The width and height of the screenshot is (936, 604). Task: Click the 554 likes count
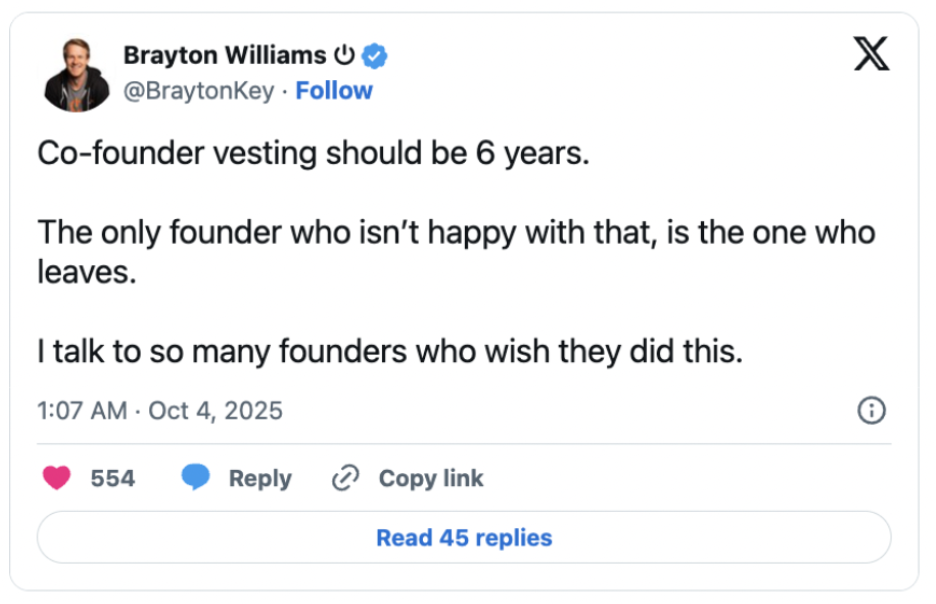pyautogui.click(x=112, y=479)
